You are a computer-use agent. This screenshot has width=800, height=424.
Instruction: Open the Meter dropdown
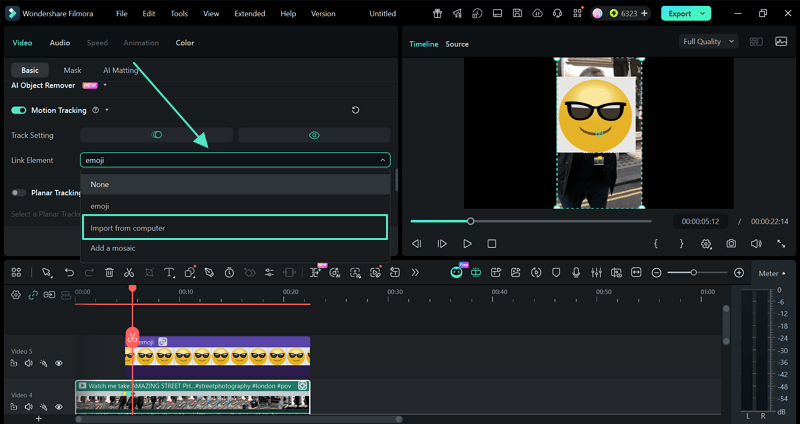pos(771,273)
